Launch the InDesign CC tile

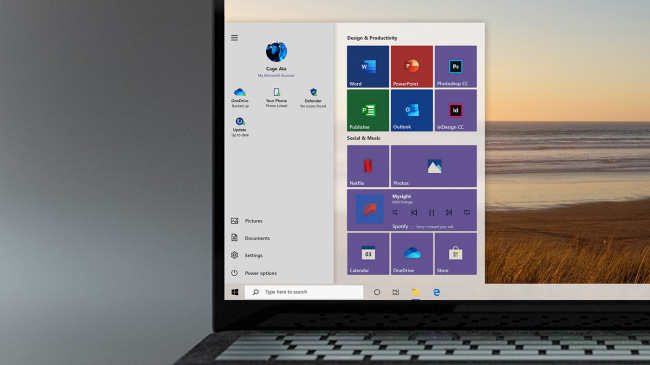[456, 110]
